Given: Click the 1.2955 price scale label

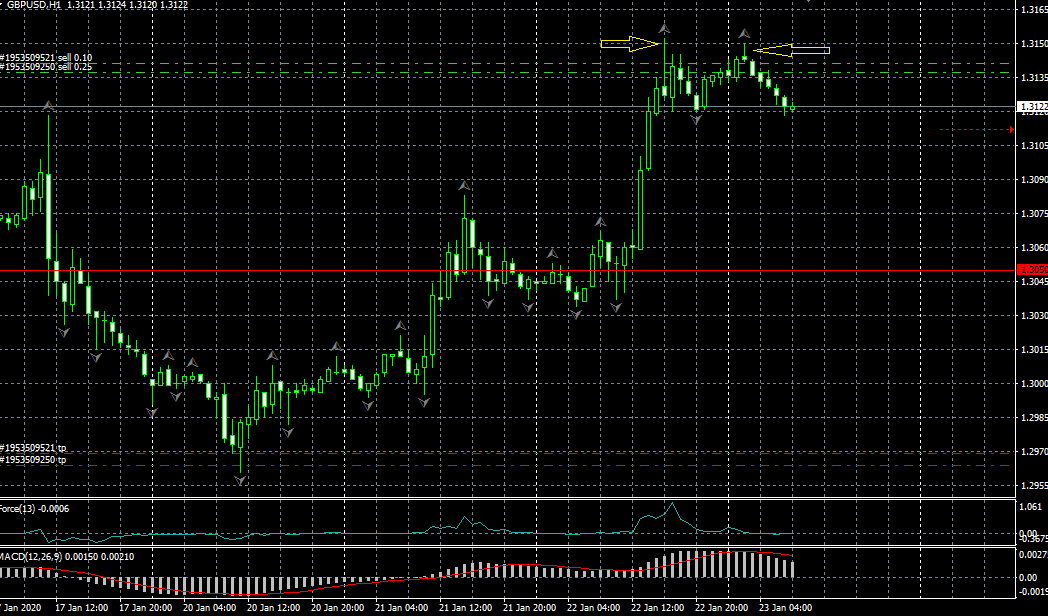Looking at the screenshot, I should pos(1034,486).
